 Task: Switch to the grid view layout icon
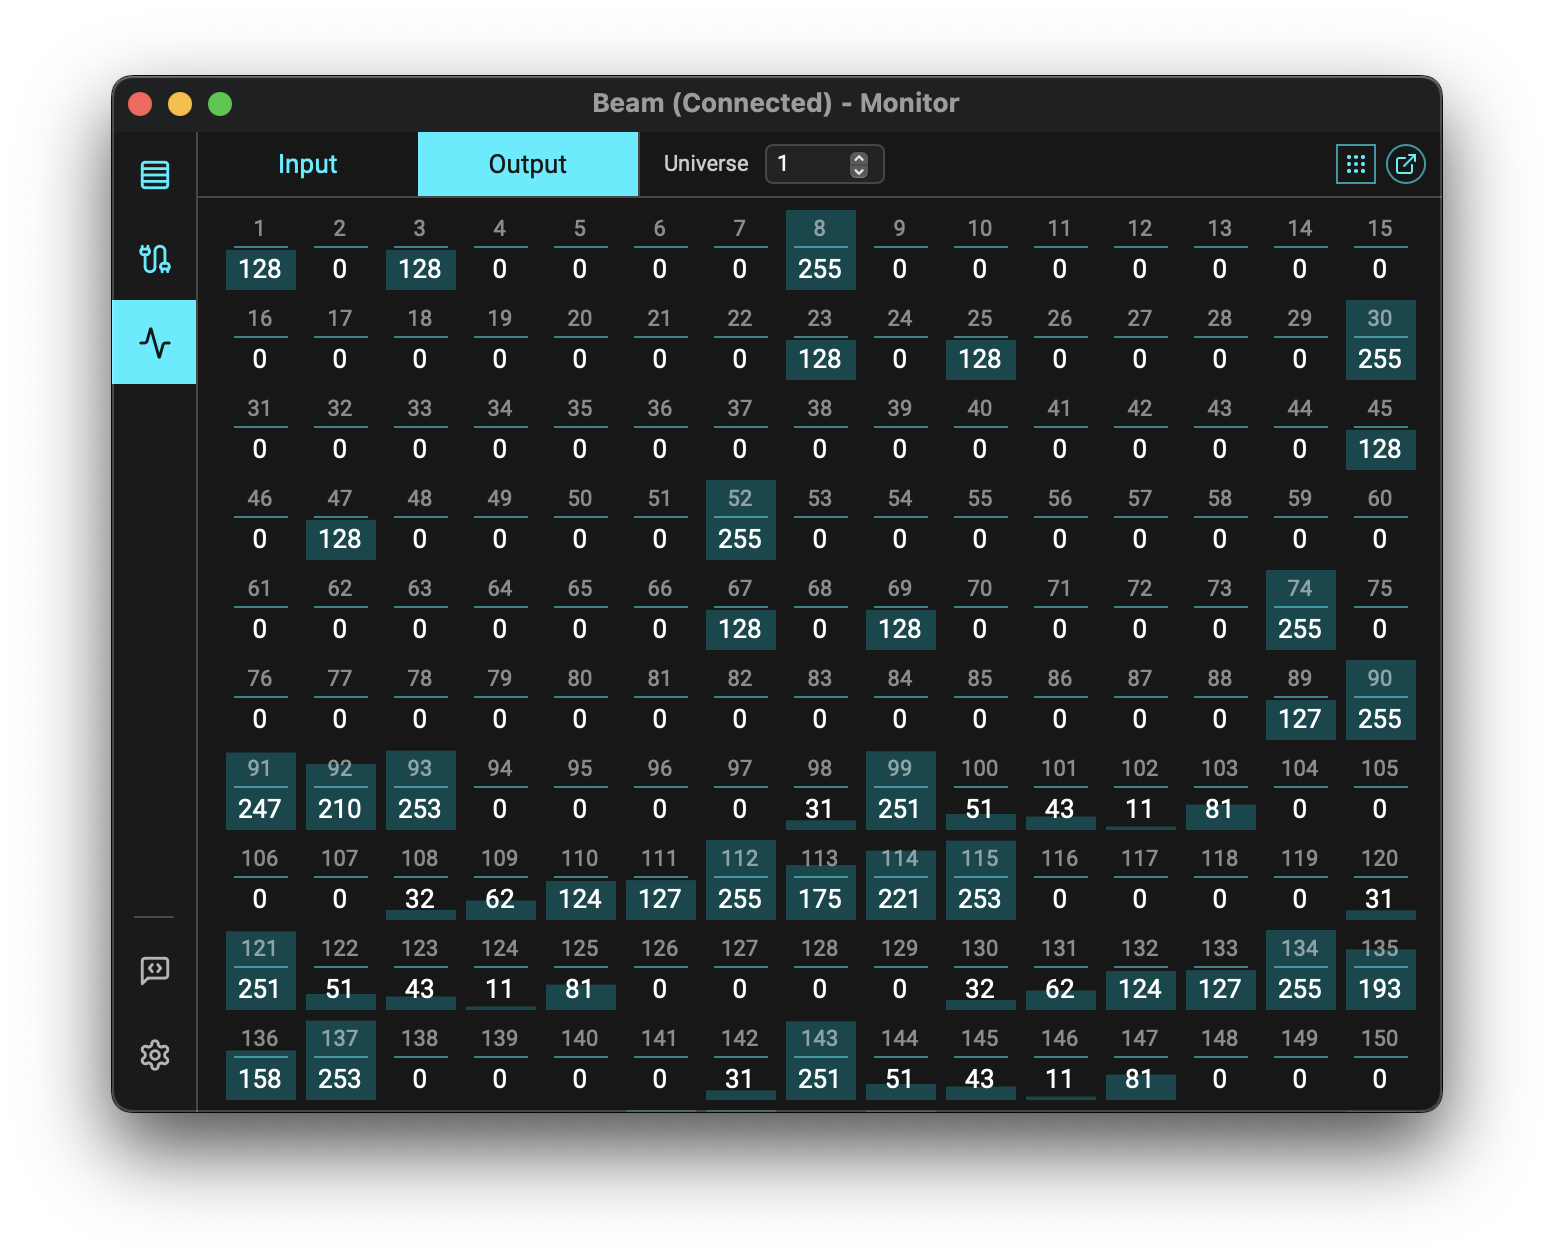(1356, 164)
